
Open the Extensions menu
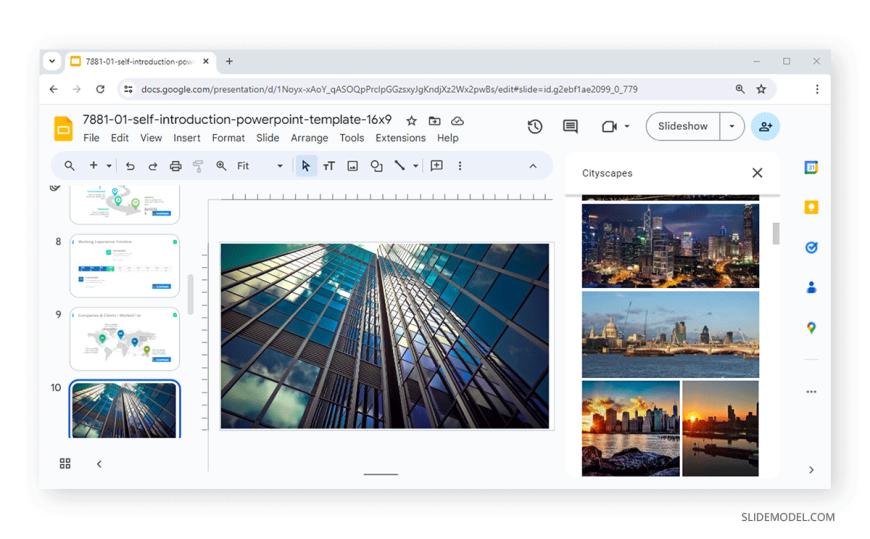pyautogui.click(x=401, y=138)
